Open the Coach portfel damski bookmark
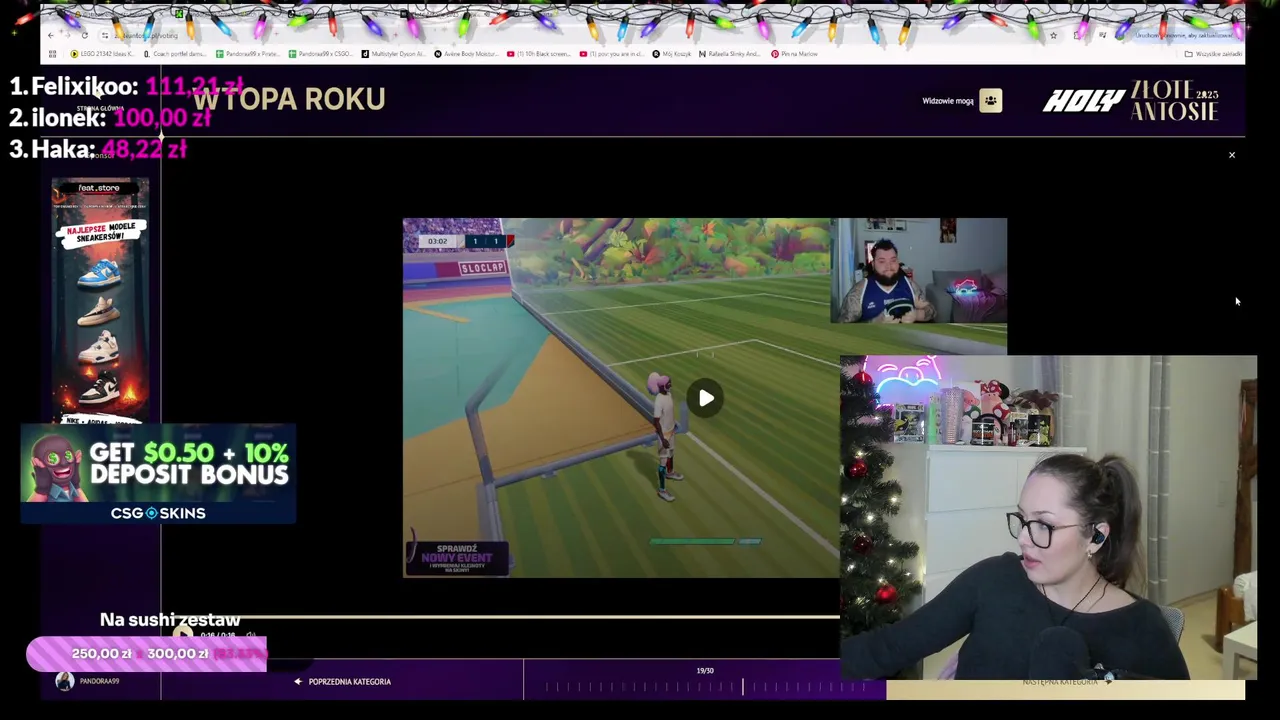The height and width of the screenshot is (720, 1280). (x=175, y=54)
